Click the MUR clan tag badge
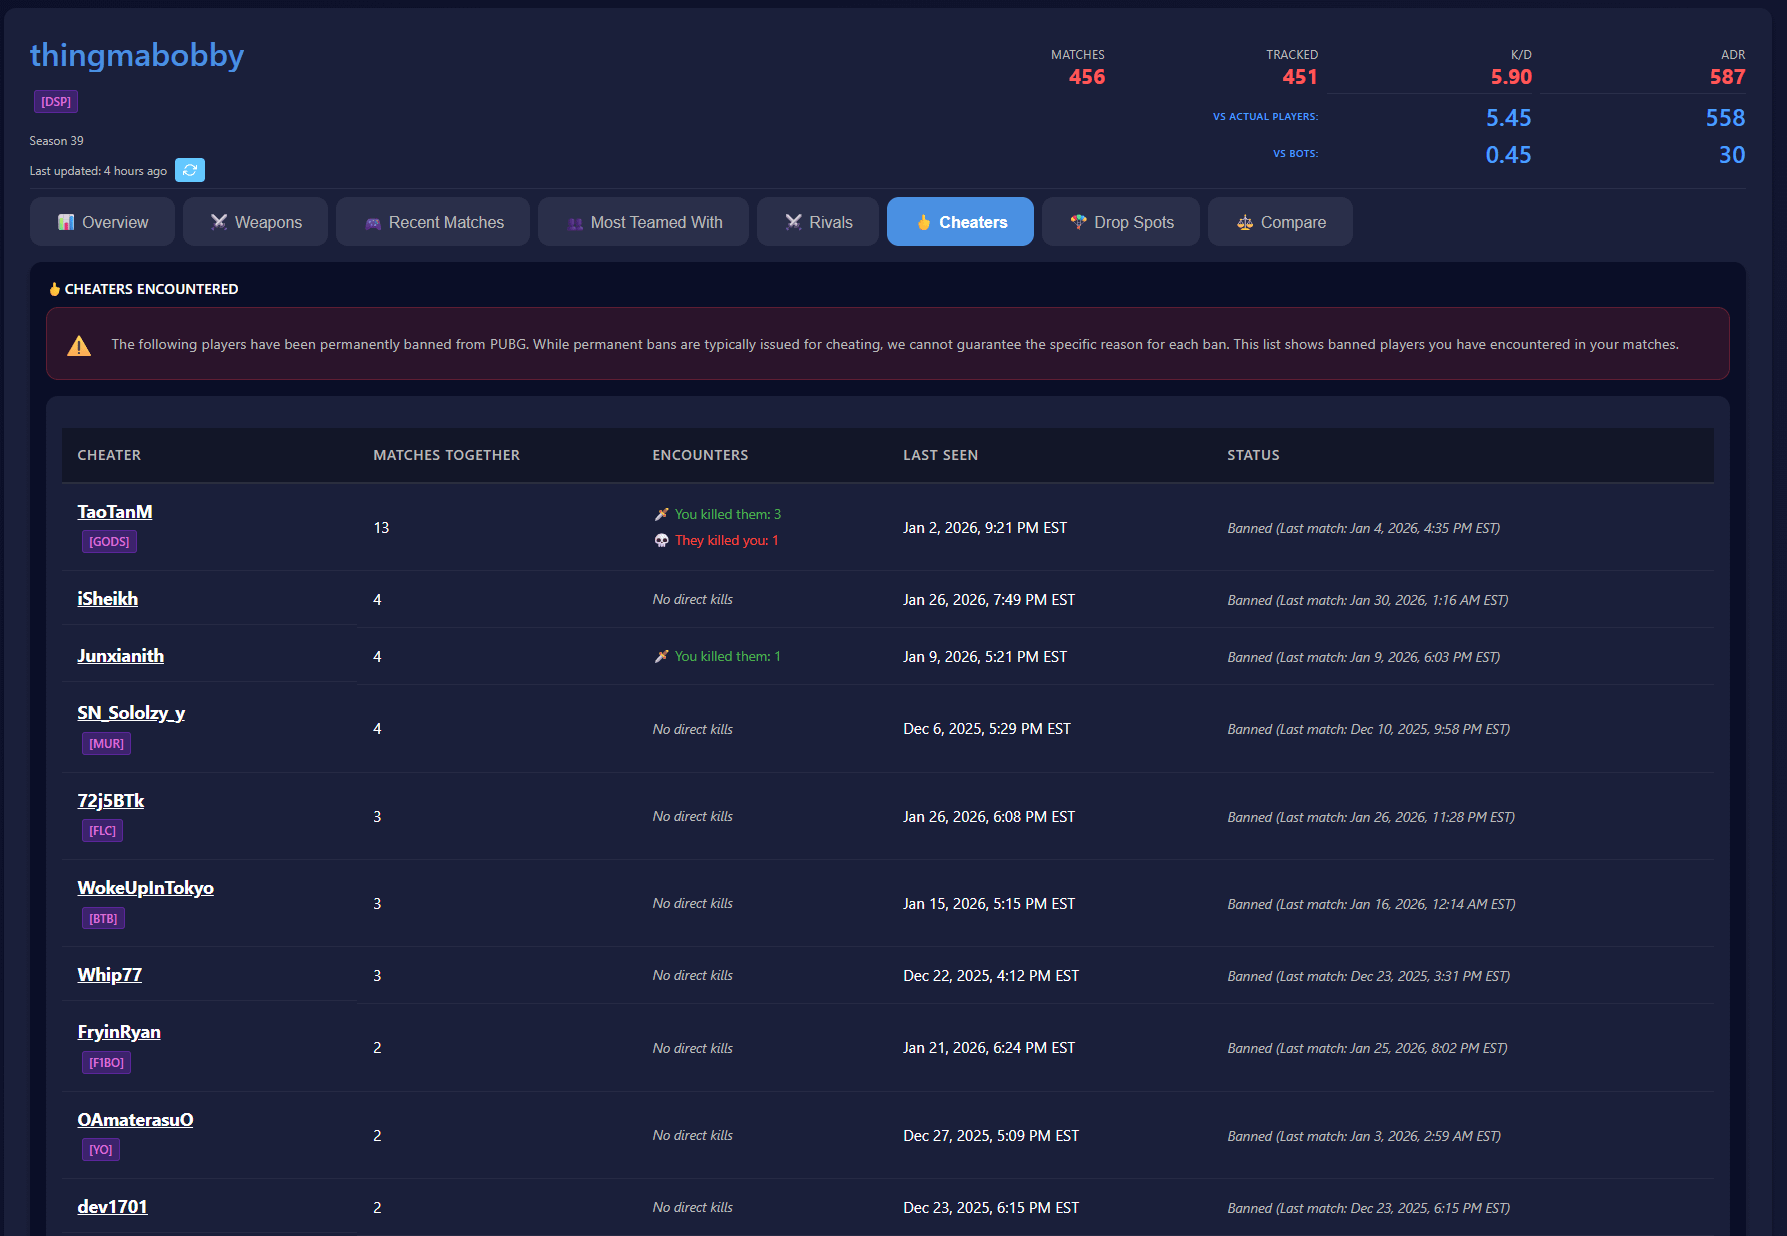 (x=106, y=744)
